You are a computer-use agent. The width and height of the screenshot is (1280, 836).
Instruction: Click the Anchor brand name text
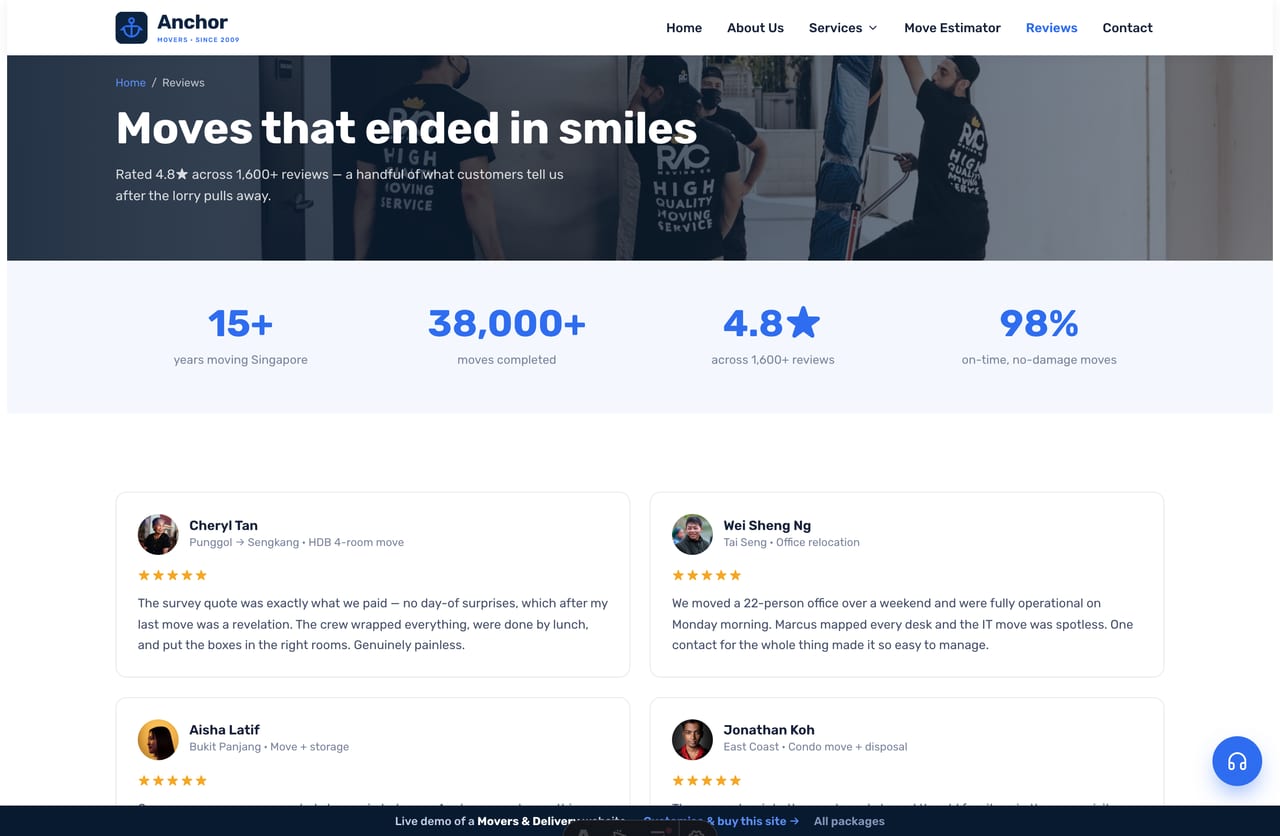pyautogui.click(x=192, y=21)
